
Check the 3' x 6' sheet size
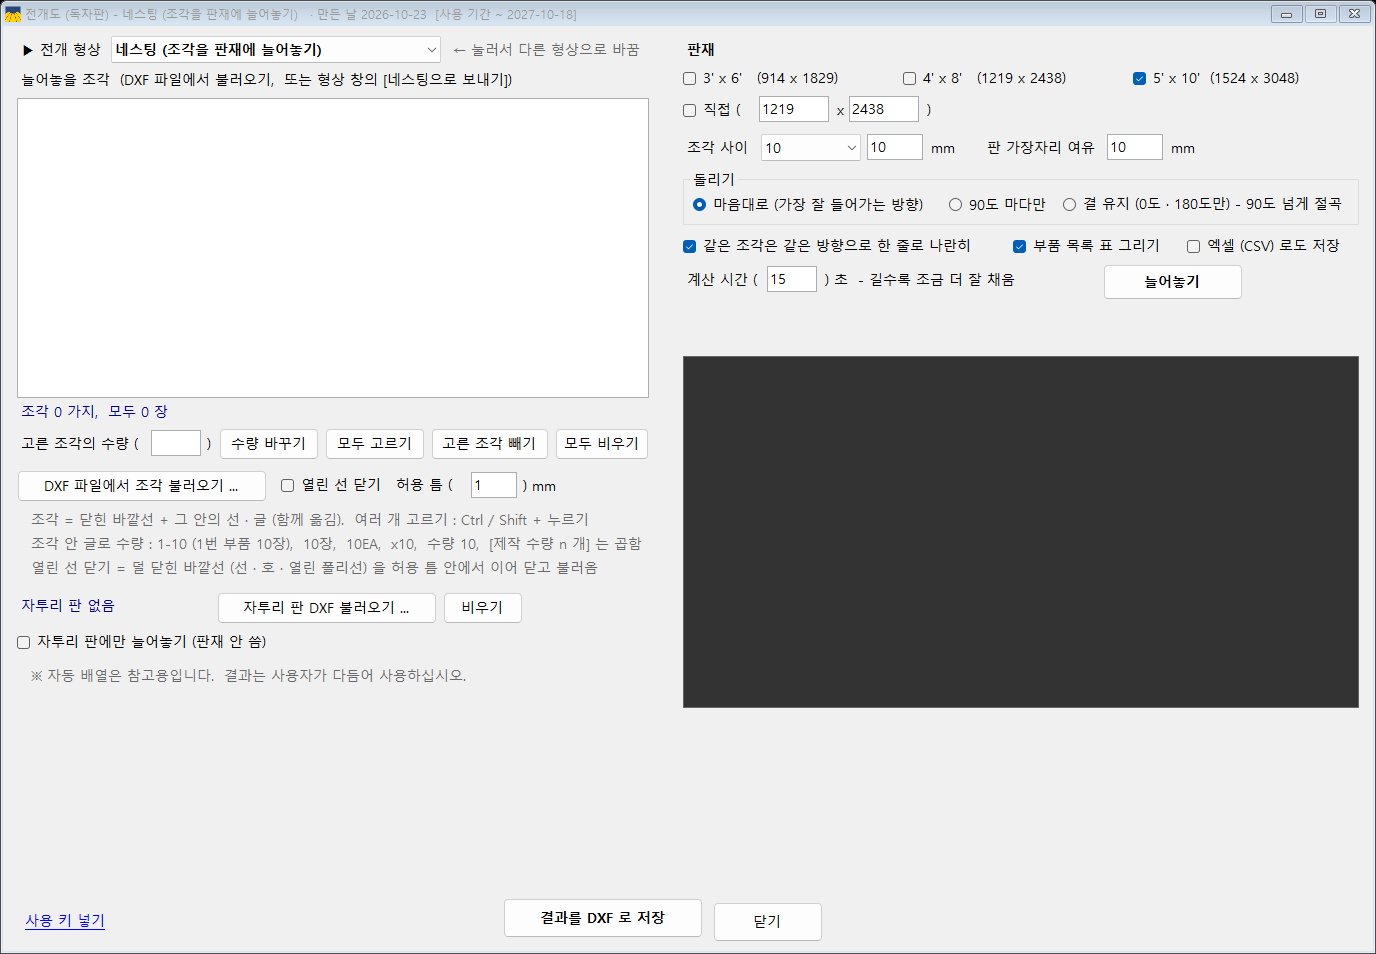tap(690, 78)
